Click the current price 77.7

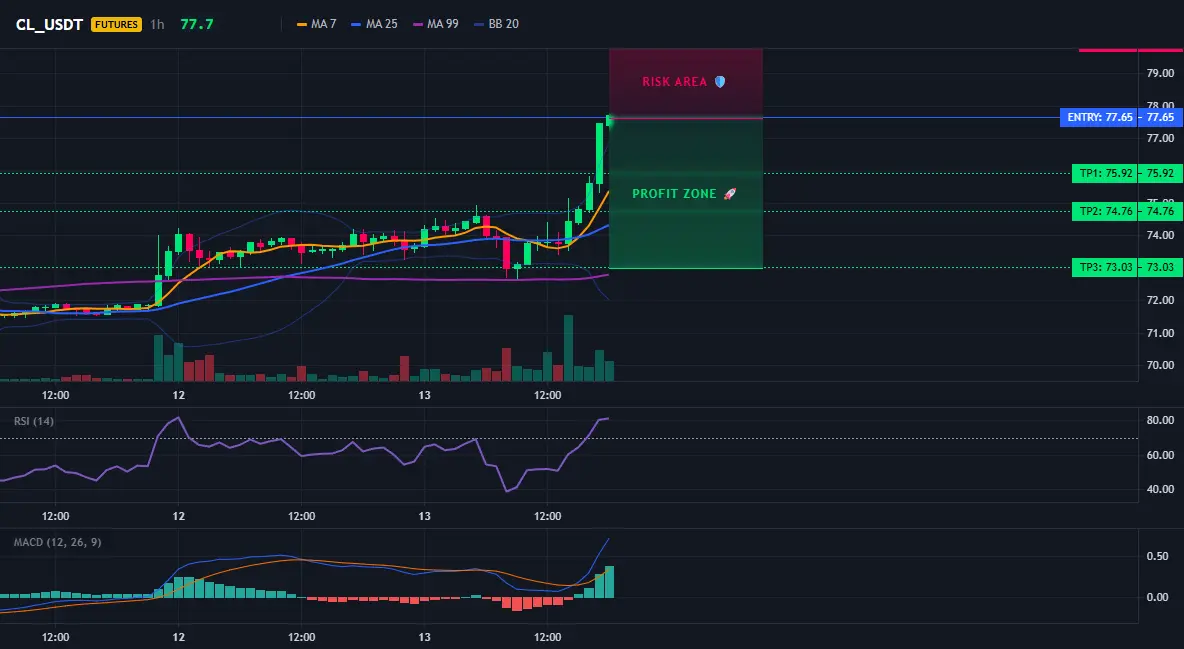197,24
